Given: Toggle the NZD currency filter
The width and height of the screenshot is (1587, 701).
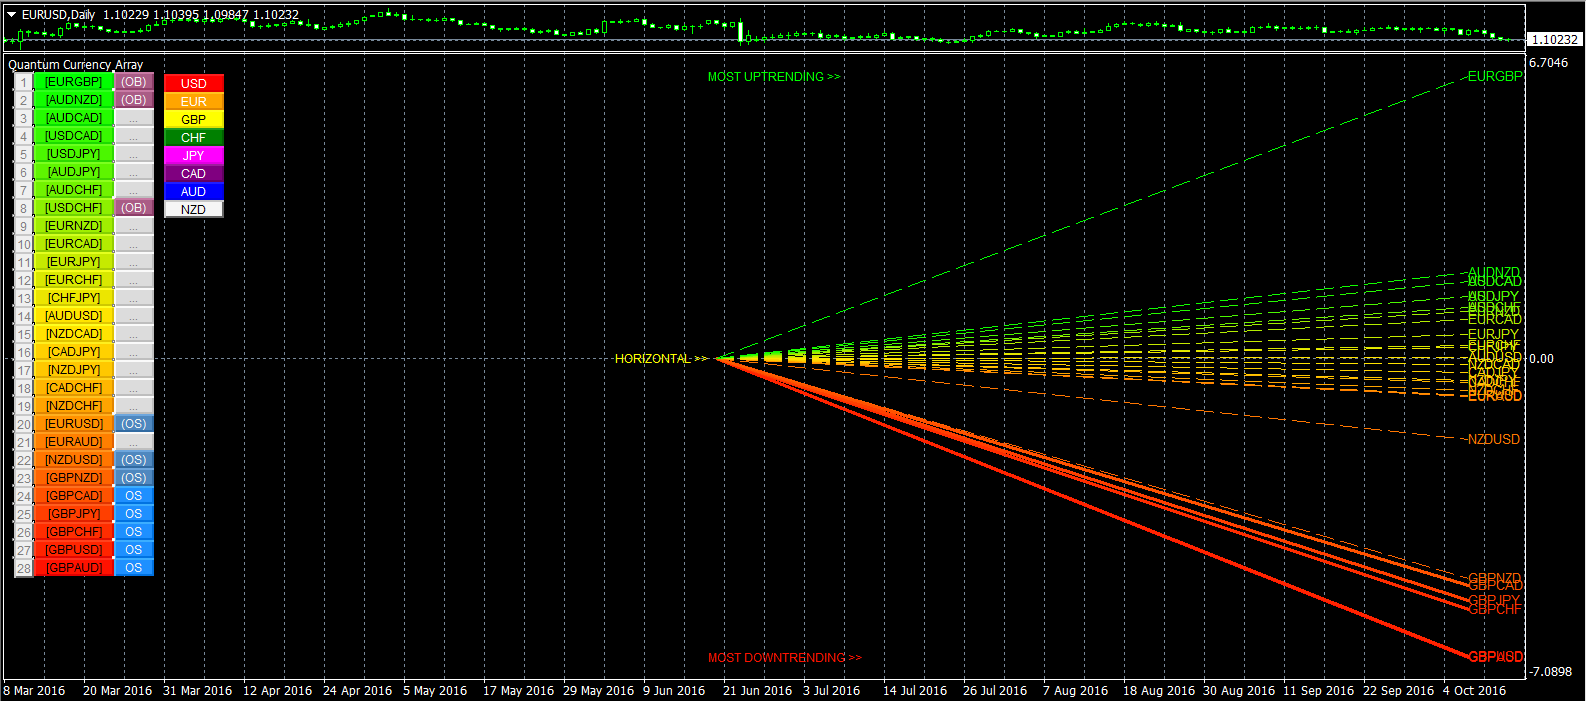Looking at the screenshot, I should (x=193, y=209).
